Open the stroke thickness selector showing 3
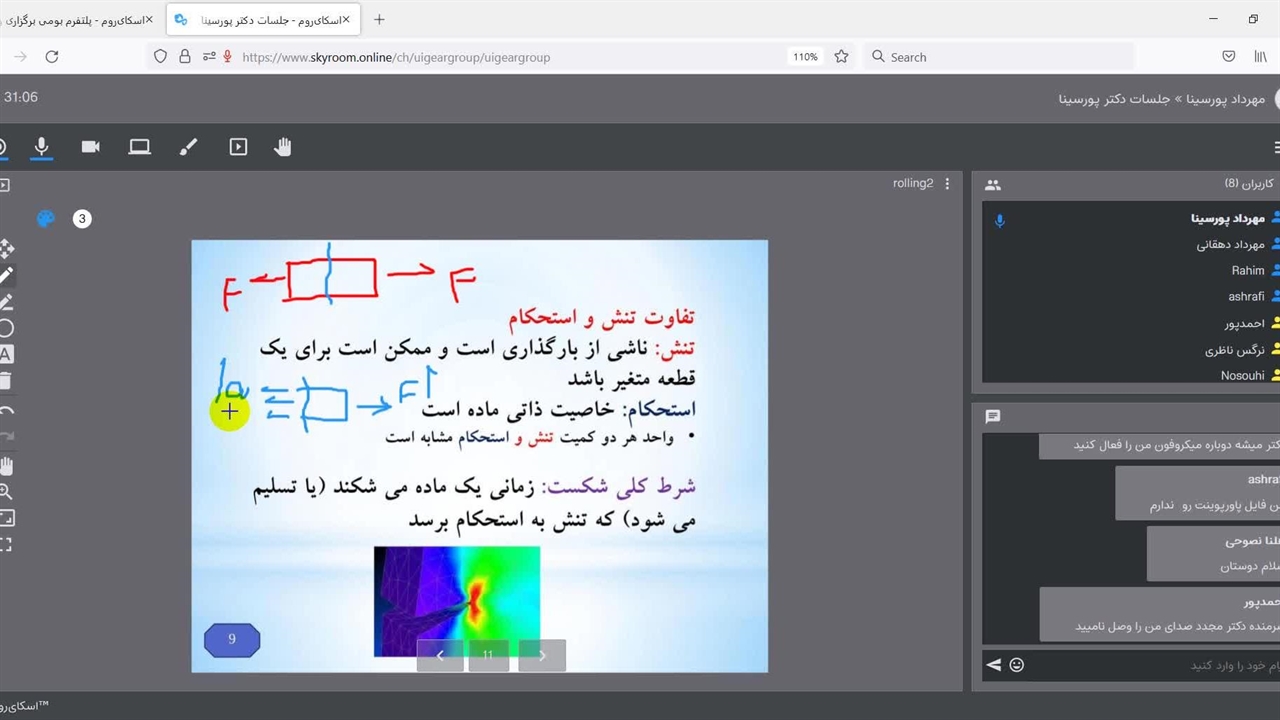This screenshot has height=720, width=1280. pos(82,219)
